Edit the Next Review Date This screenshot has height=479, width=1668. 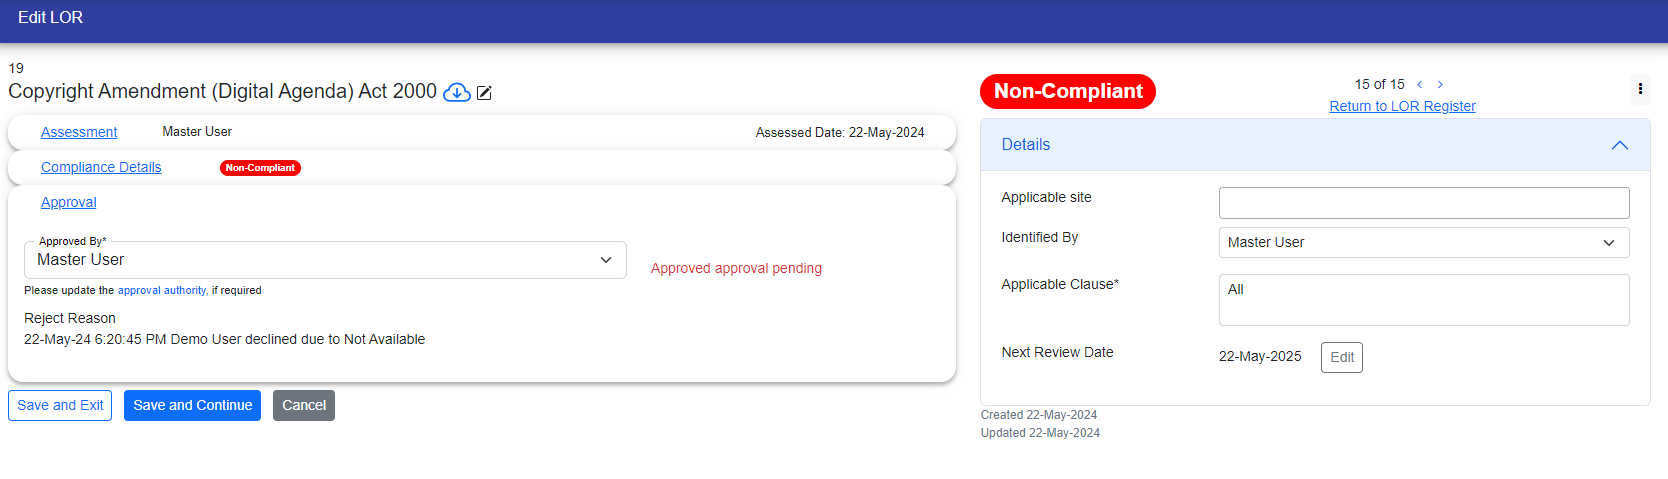pyautogui.click(x=1341, y=357)
